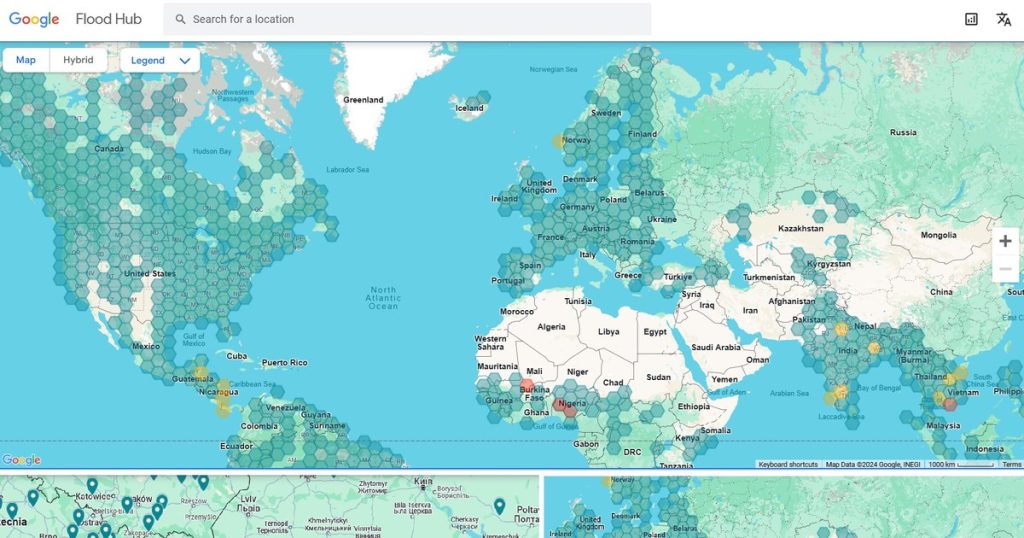Screen dimensions: 1024x538
Task: Click the Sudan label
Action: 658,377
